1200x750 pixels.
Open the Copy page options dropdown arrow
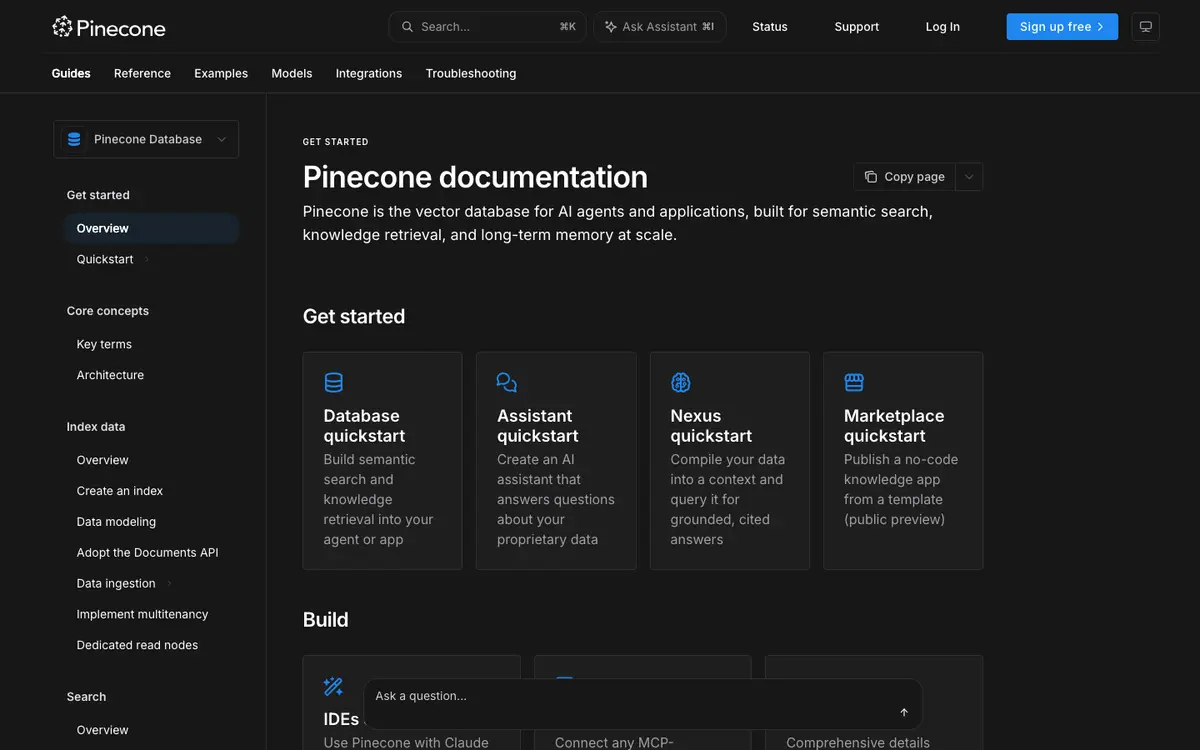click(x=969, y=177)
